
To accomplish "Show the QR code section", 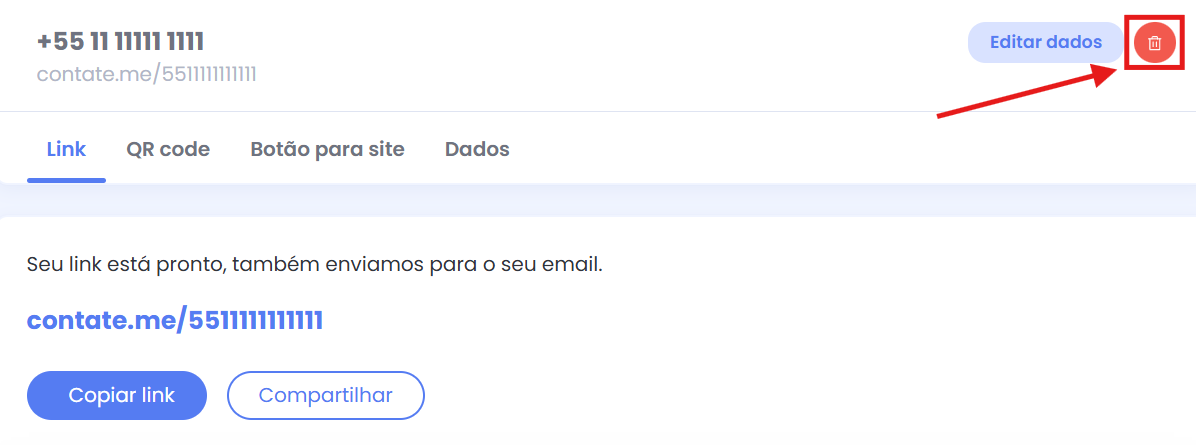I will tap(168, 149).
